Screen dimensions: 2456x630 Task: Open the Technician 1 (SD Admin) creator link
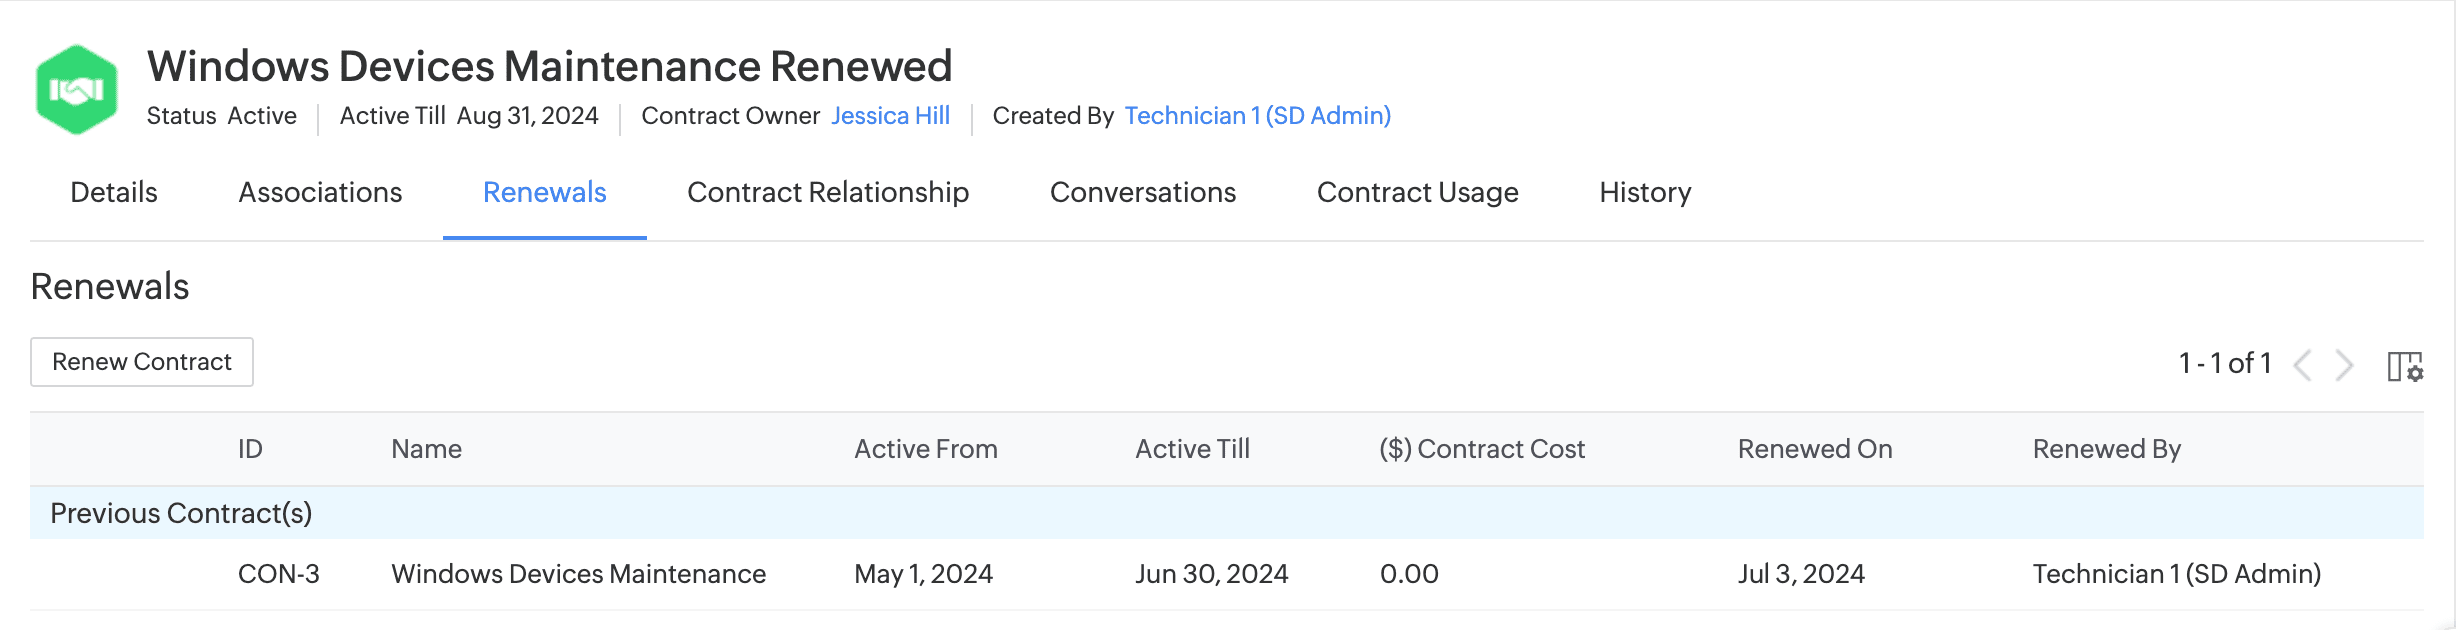coord(1257,116)
